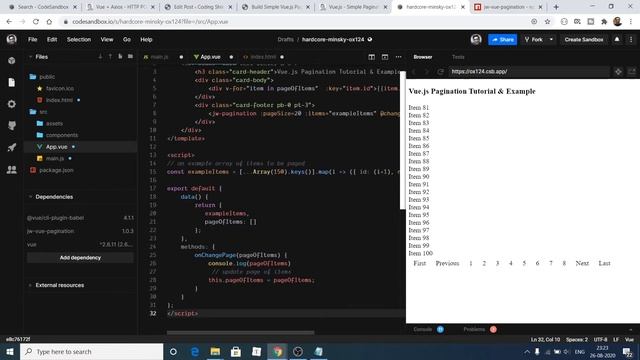This screenshot has height=360, width=640.
Task: Reload the Chrome page
Action: (x=36, y=22)
